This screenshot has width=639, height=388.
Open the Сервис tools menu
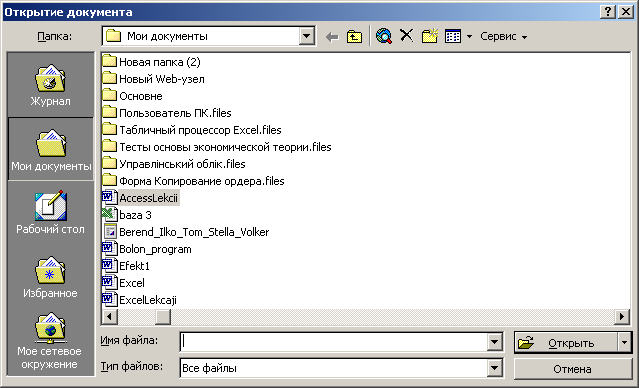click(503, 37)
